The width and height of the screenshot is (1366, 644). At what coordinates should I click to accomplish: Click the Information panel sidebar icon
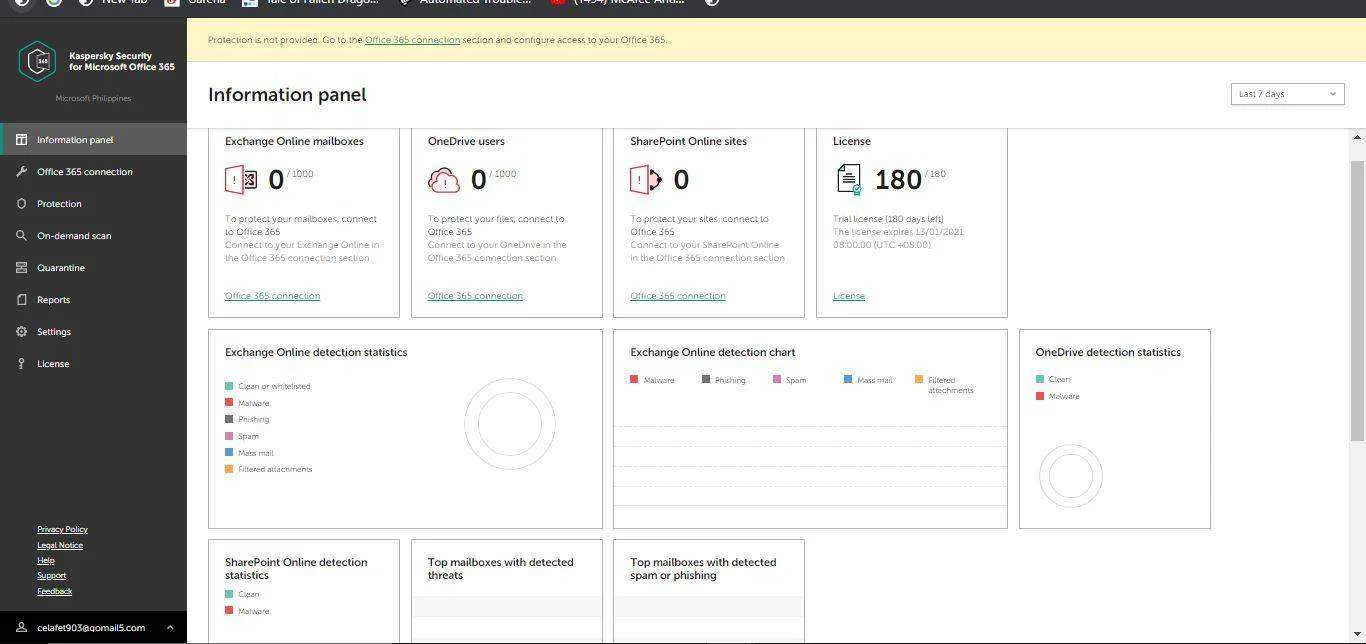[21, 140]
